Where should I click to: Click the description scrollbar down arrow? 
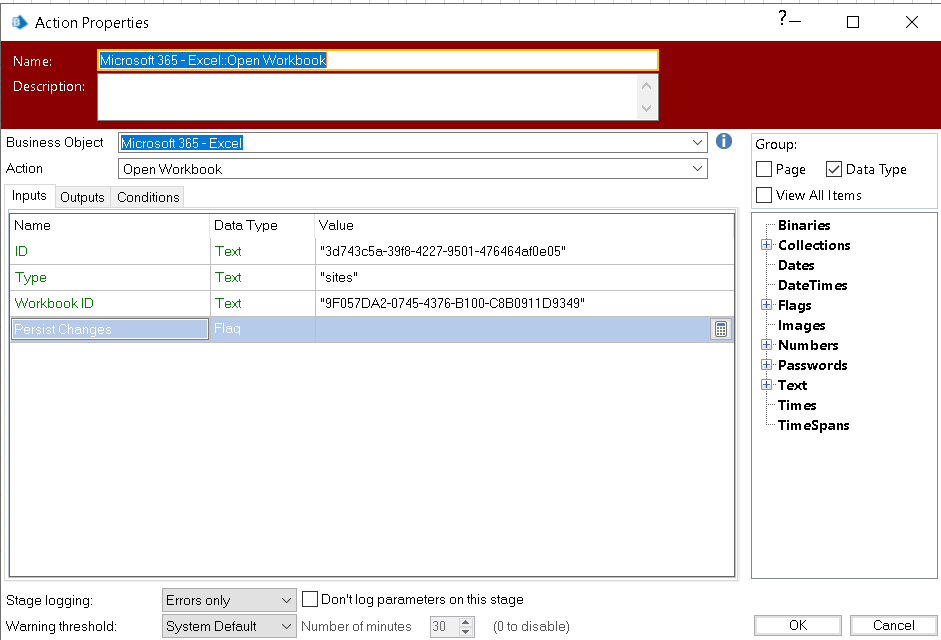[646, 109]
